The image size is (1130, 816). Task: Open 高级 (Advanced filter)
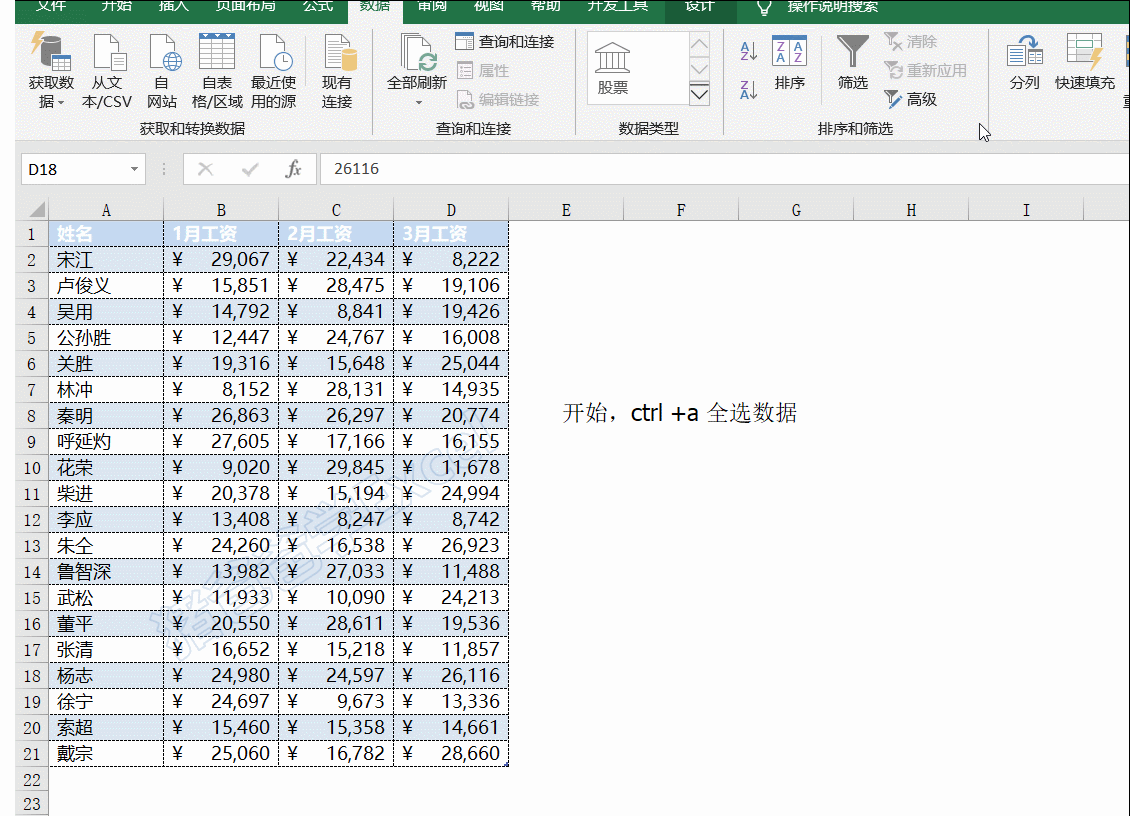coord(910,99)
